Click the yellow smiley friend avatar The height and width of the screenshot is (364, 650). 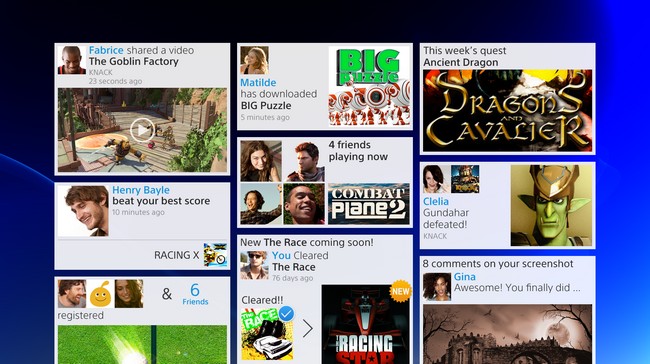[x=100, y=294]
